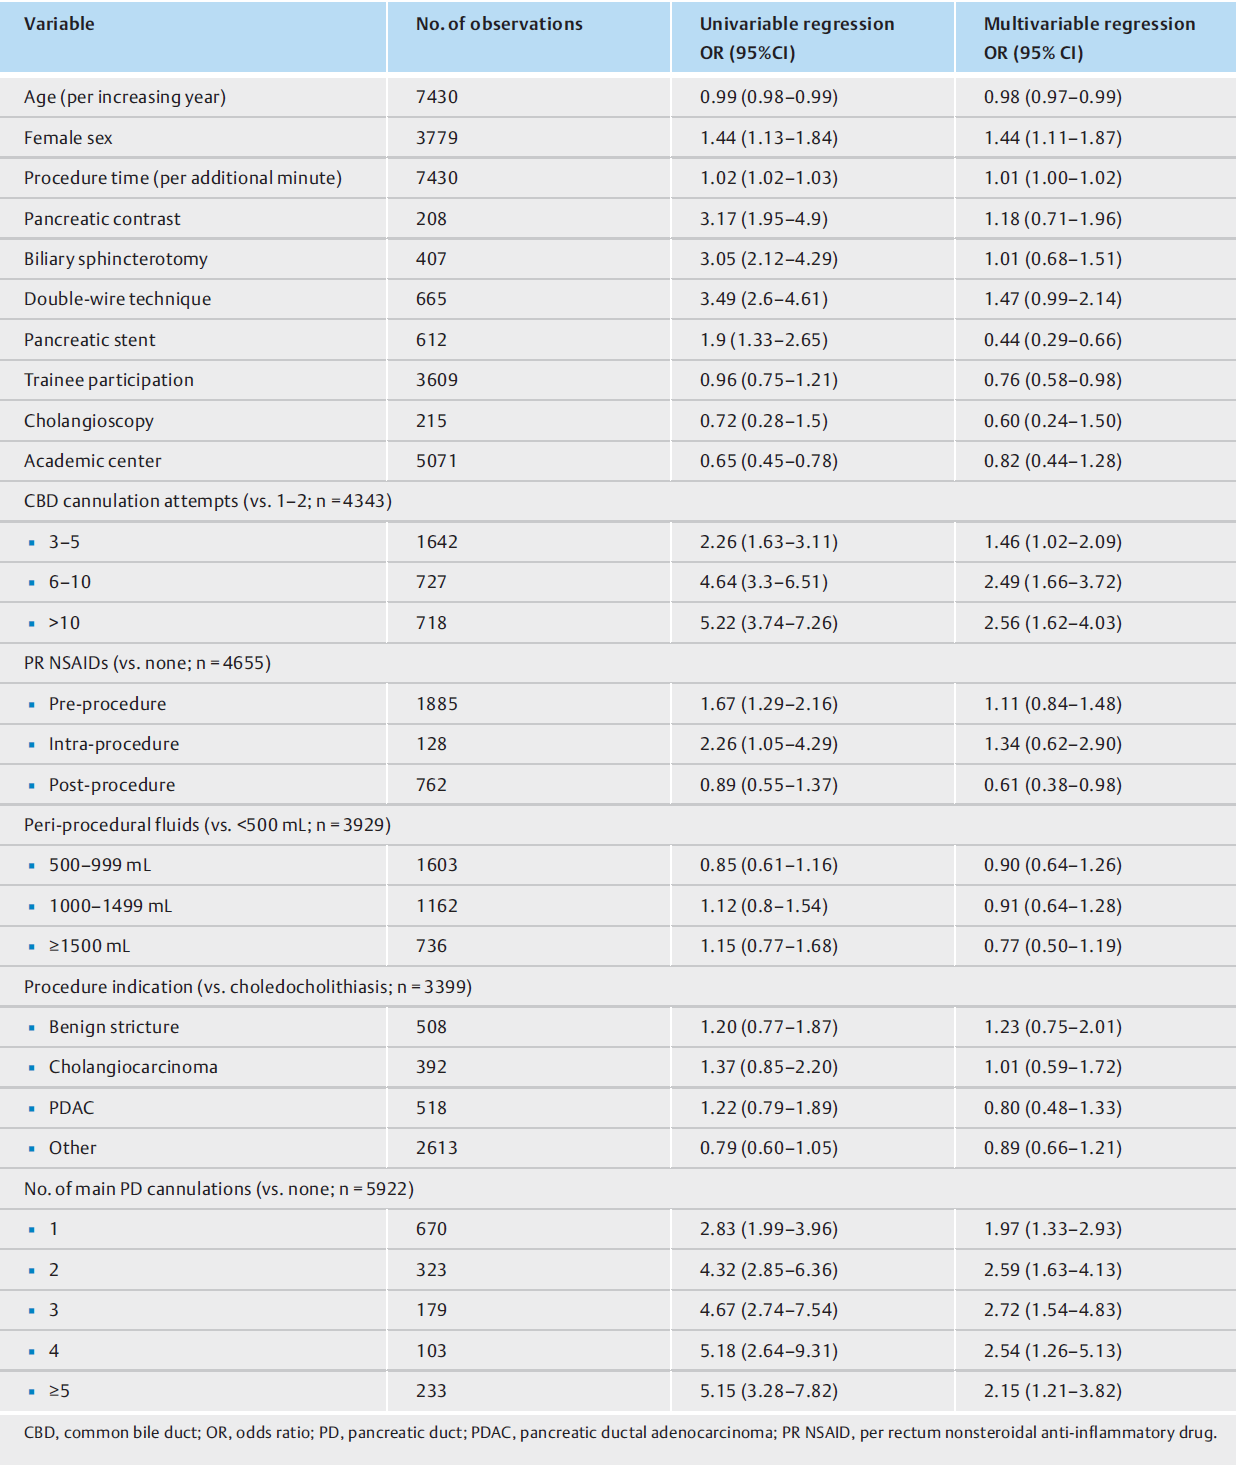Select the 'Academic center' row label

tap(92, 461)
